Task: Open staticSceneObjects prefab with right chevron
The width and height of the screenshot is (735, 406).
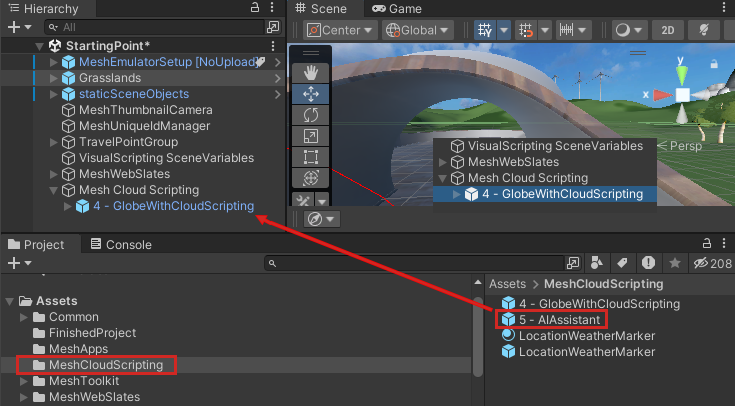Action: 278,94
